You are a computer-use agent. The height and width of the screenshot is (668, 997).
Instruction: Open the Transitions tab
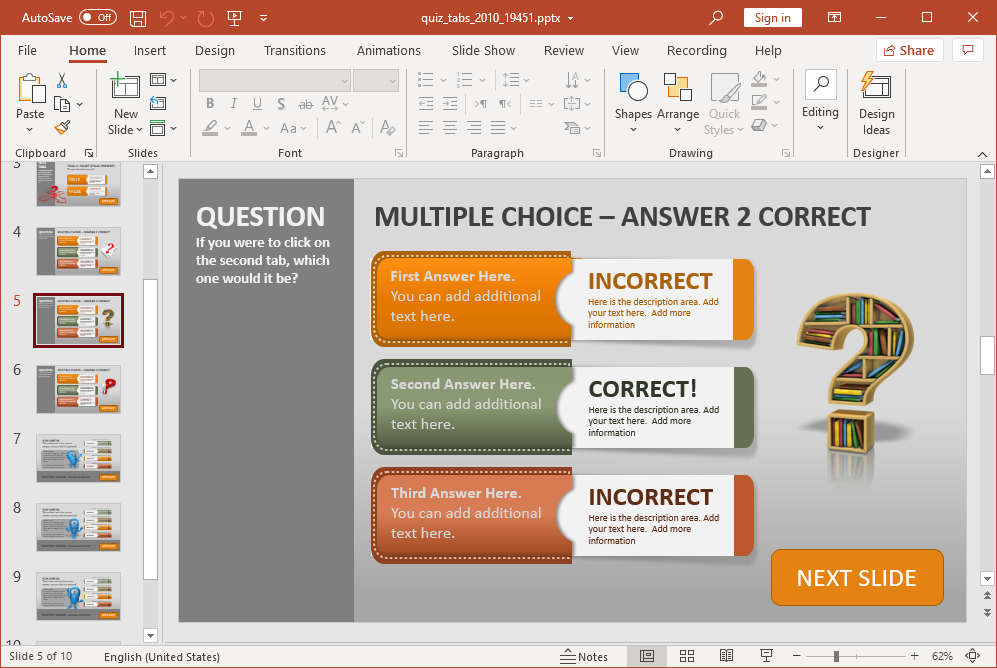(294, 50)
